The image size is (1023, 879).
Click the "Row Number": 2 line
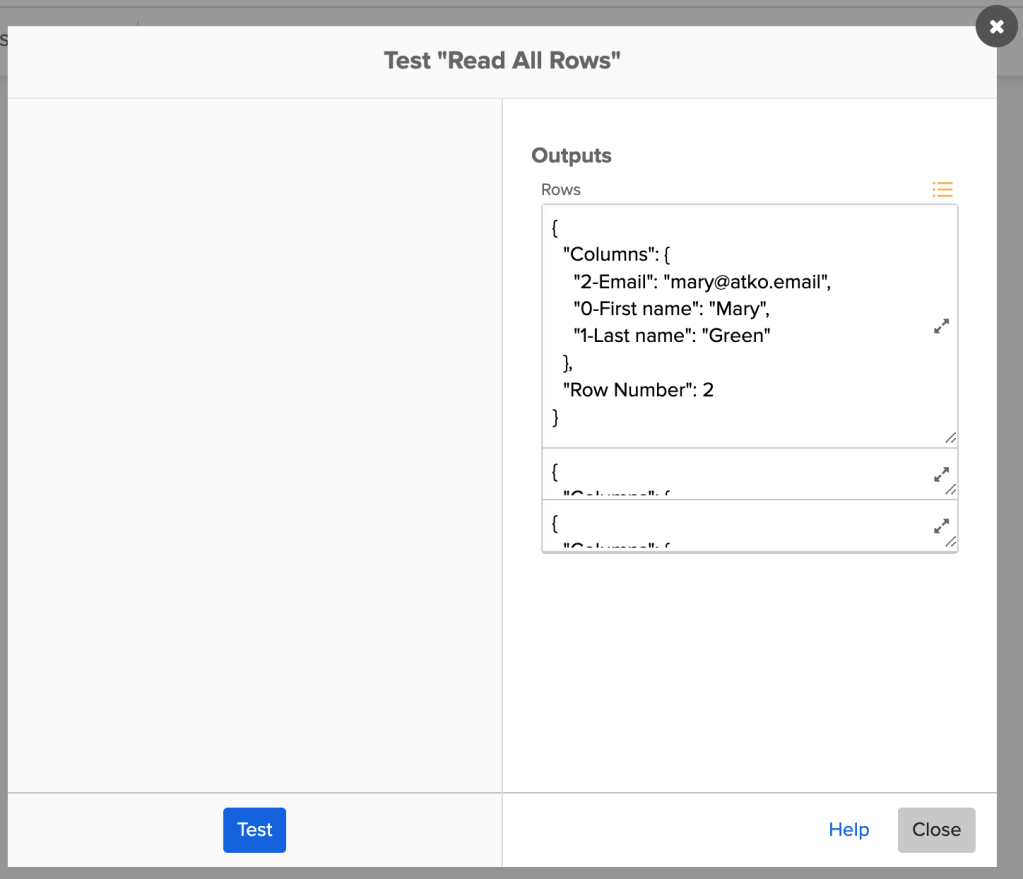pos(638,390)
